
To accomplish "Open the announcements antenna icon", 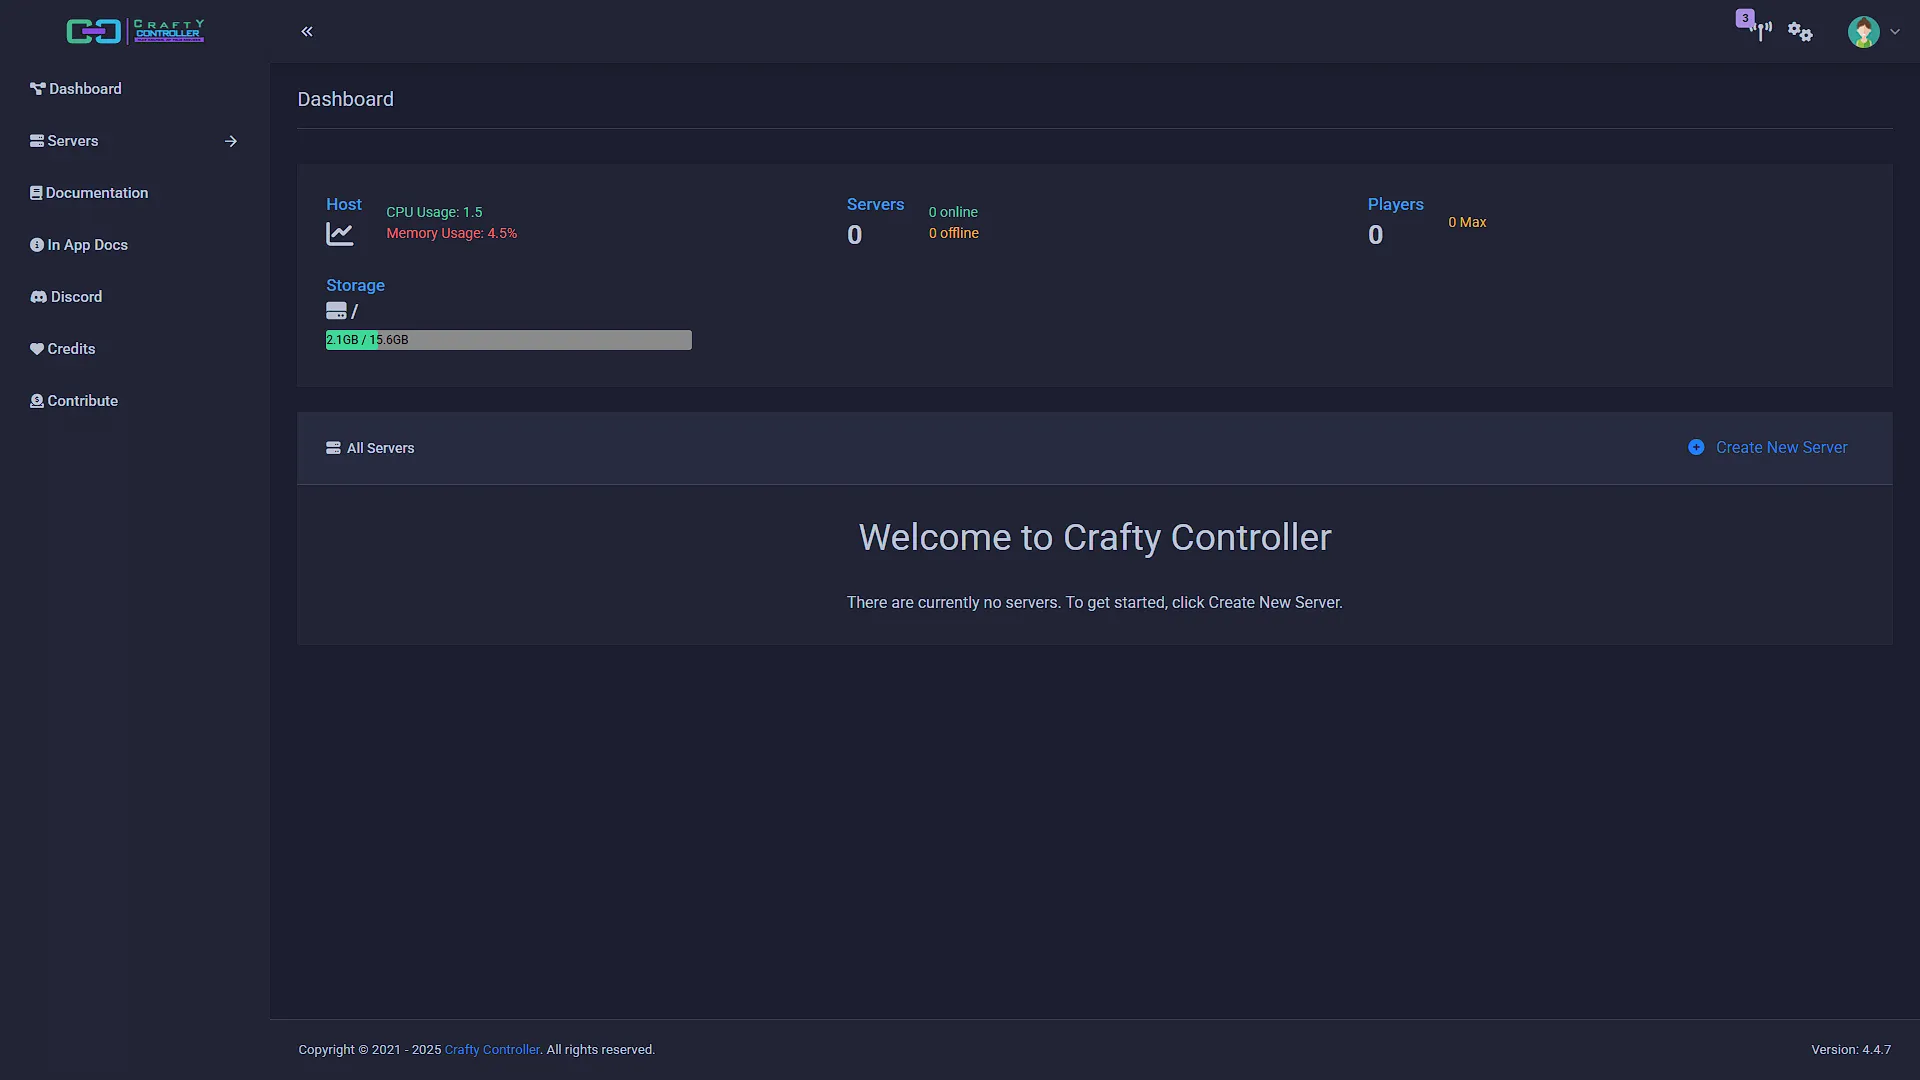I will click(1761, 31).
